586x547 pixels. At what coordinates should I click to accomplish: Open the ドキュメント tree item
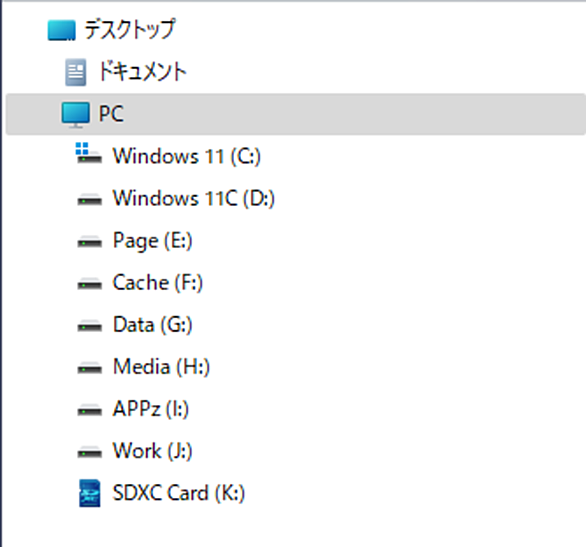pyautogui.click(x=142, y=71)
